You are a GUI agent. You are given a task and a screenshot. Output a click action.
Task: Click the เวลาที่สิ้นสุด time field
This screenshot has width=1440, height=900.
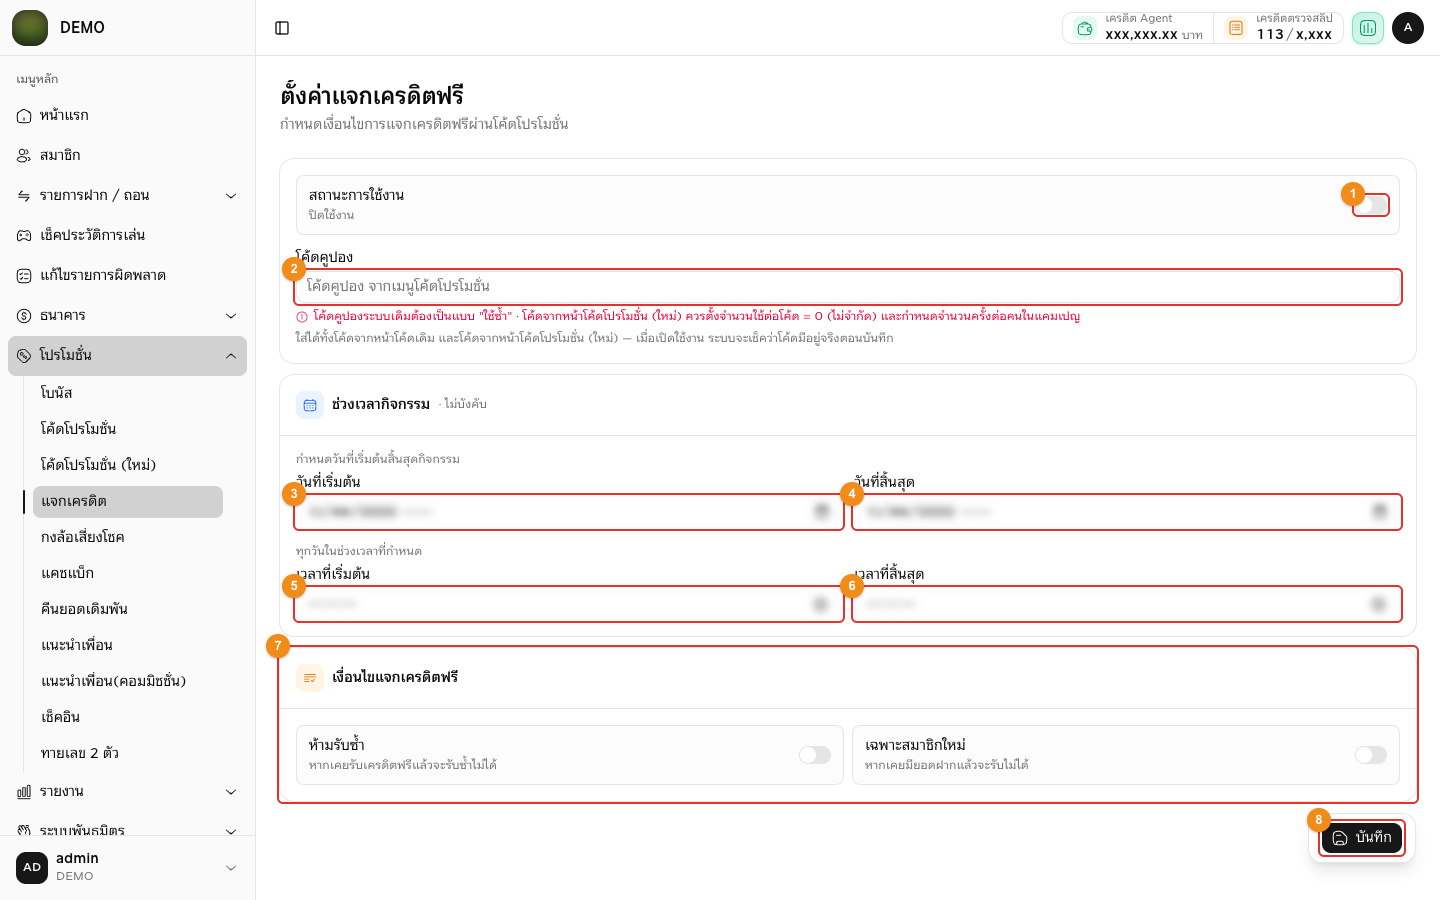tap(1127, 604)
